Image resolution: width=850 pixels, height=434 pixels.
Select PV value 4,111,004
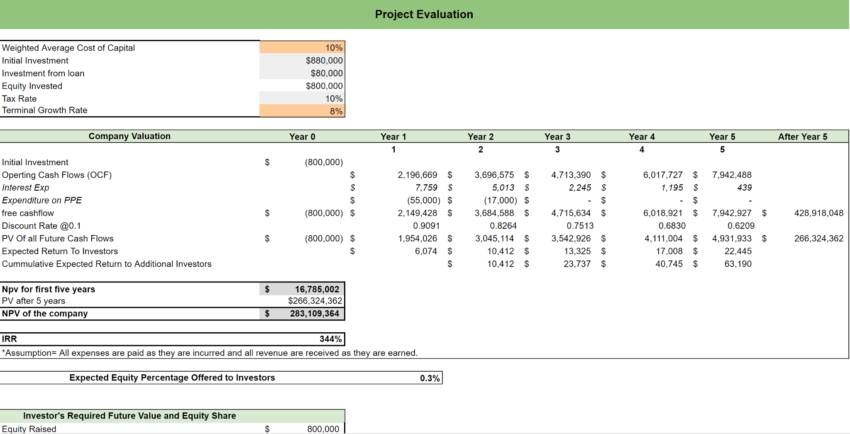[663, 238]
